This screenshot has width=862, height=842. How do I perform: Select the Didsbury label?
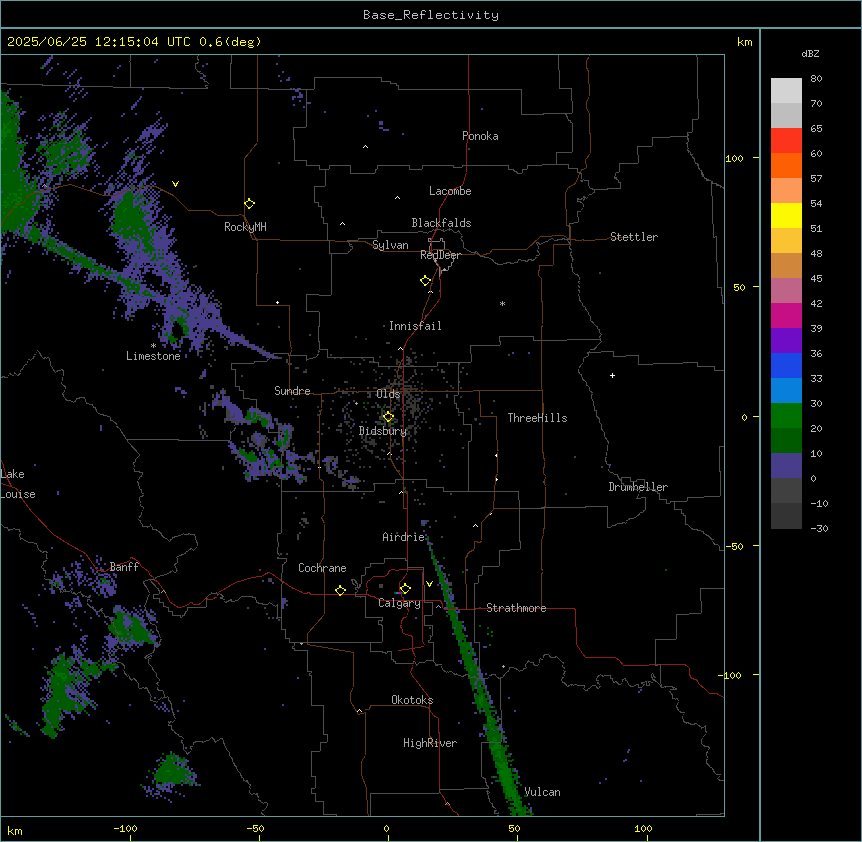tap(383, 431)
